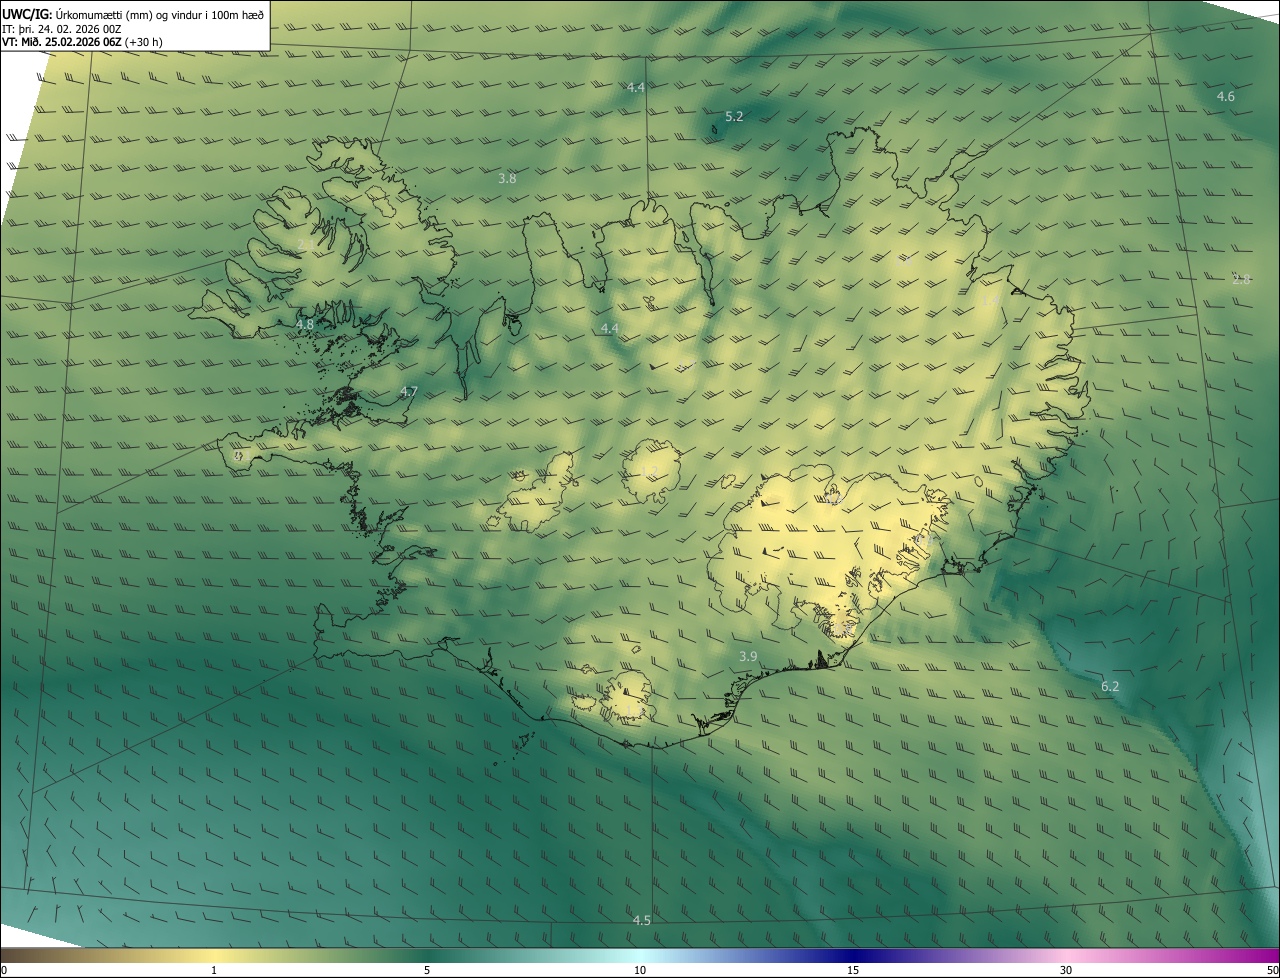This screenshot has width=1280, height=978.
Task: Click the UWC/IG map title line
Action: pos(133,14)
